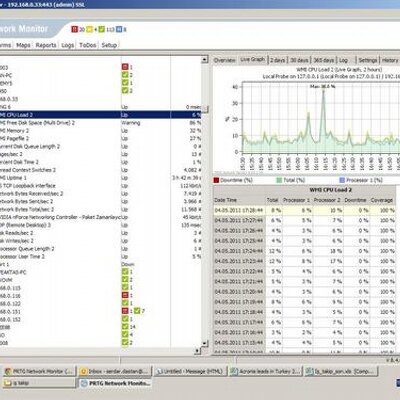Click green check icon in the row ending 0.115
This screenshot has width=400, height=400.
(125, 287)
